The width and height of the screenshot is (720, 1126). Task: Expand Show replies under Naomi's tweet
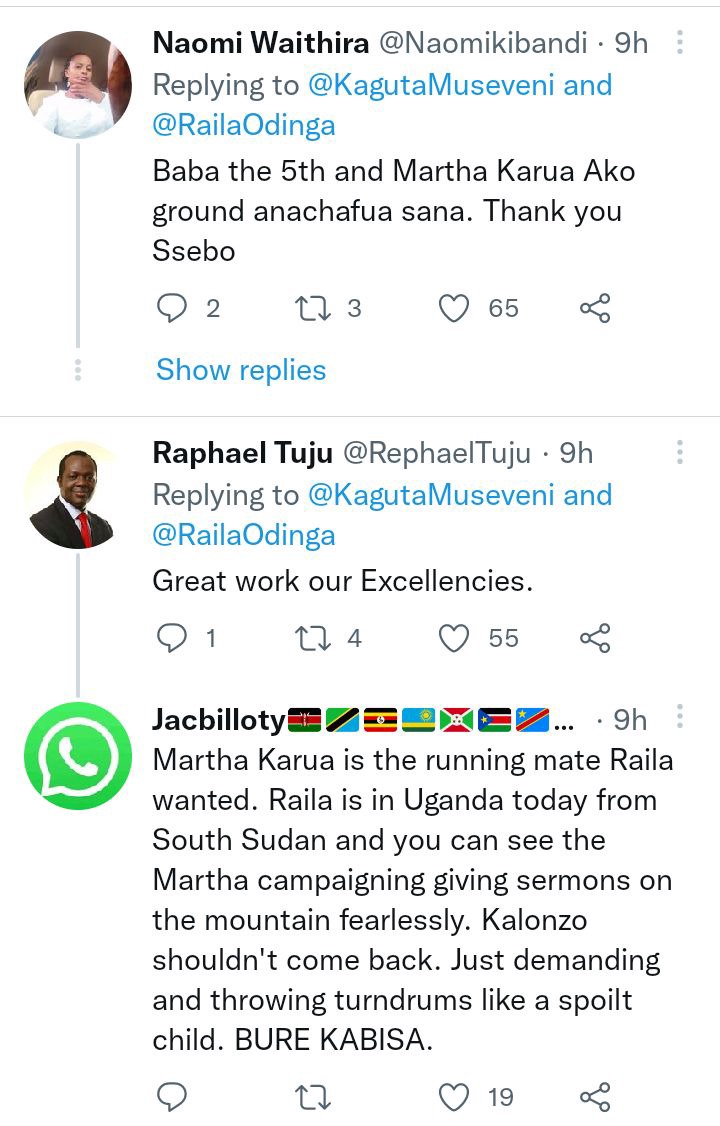(241, 370)
